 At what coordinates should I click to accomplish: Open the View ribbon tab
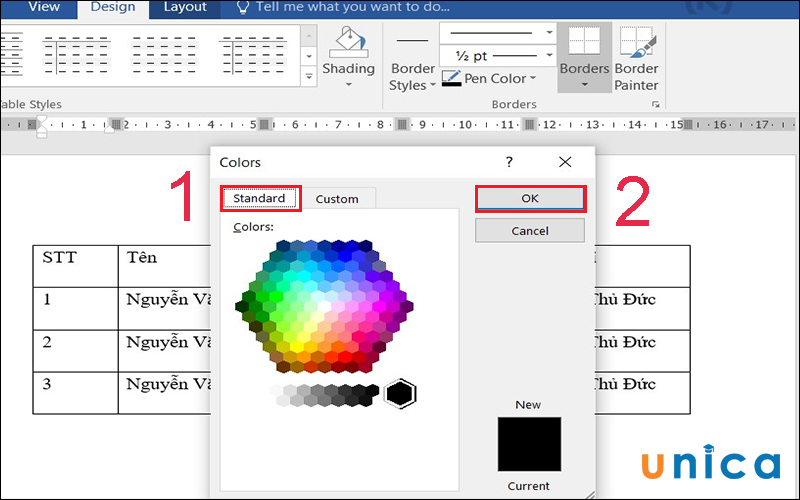(x=43, y=7)
